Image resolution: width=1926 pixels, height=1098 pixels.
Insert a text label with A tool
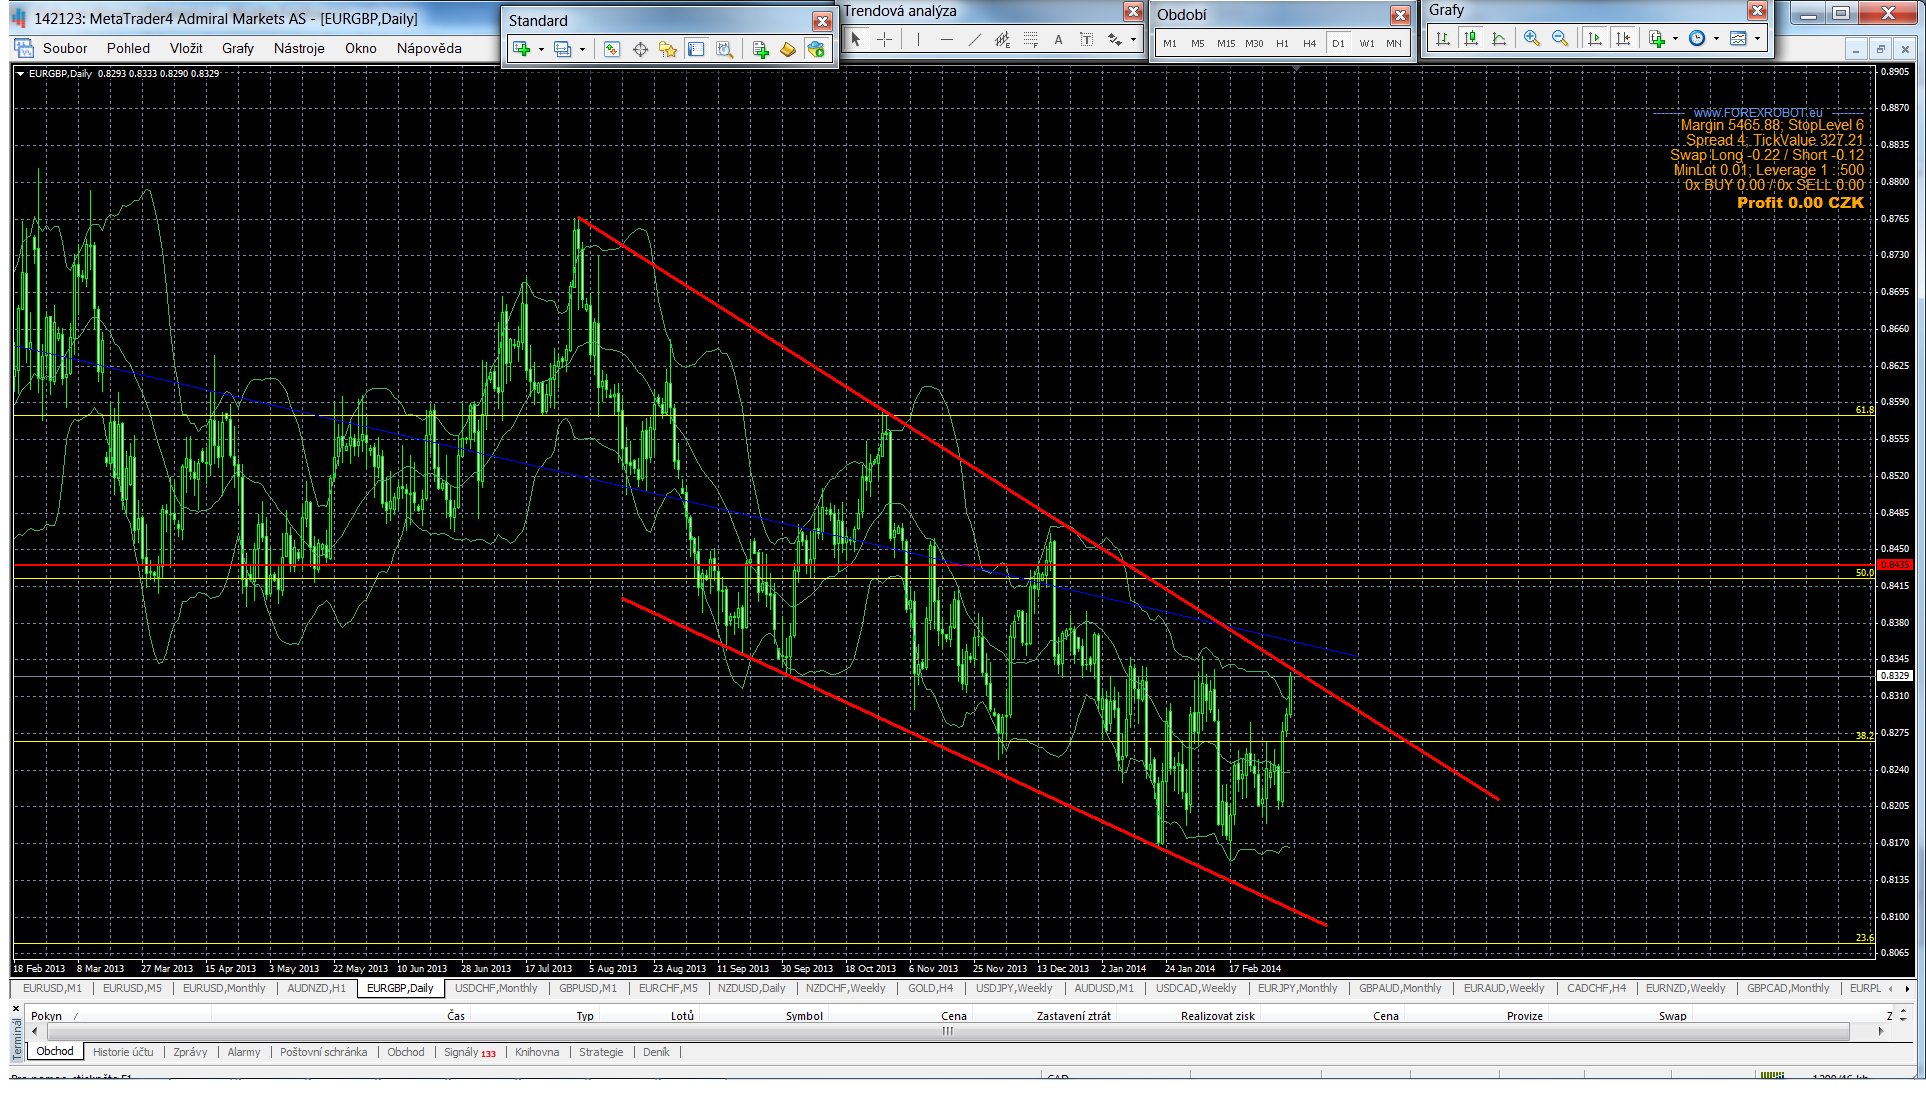(x=1058, y=40)
